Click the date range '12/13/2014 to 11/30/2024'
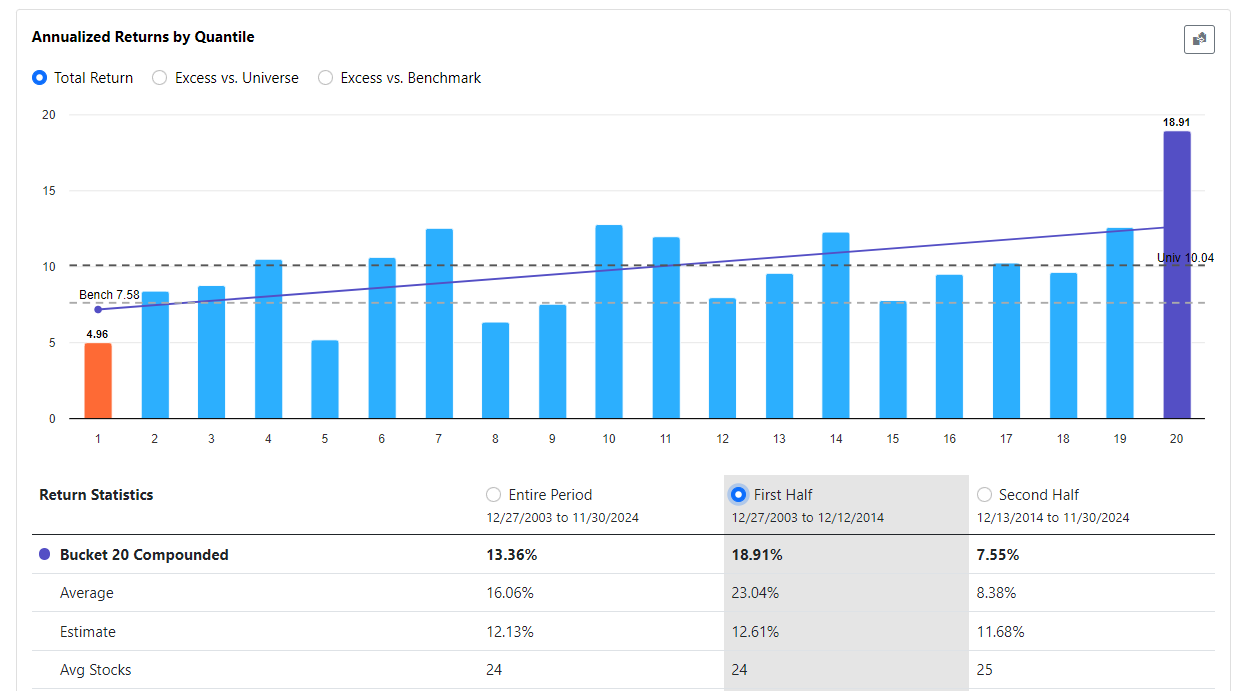Image resolution: width=1243 pixels, height=691 pixels. click(1054, 518)
